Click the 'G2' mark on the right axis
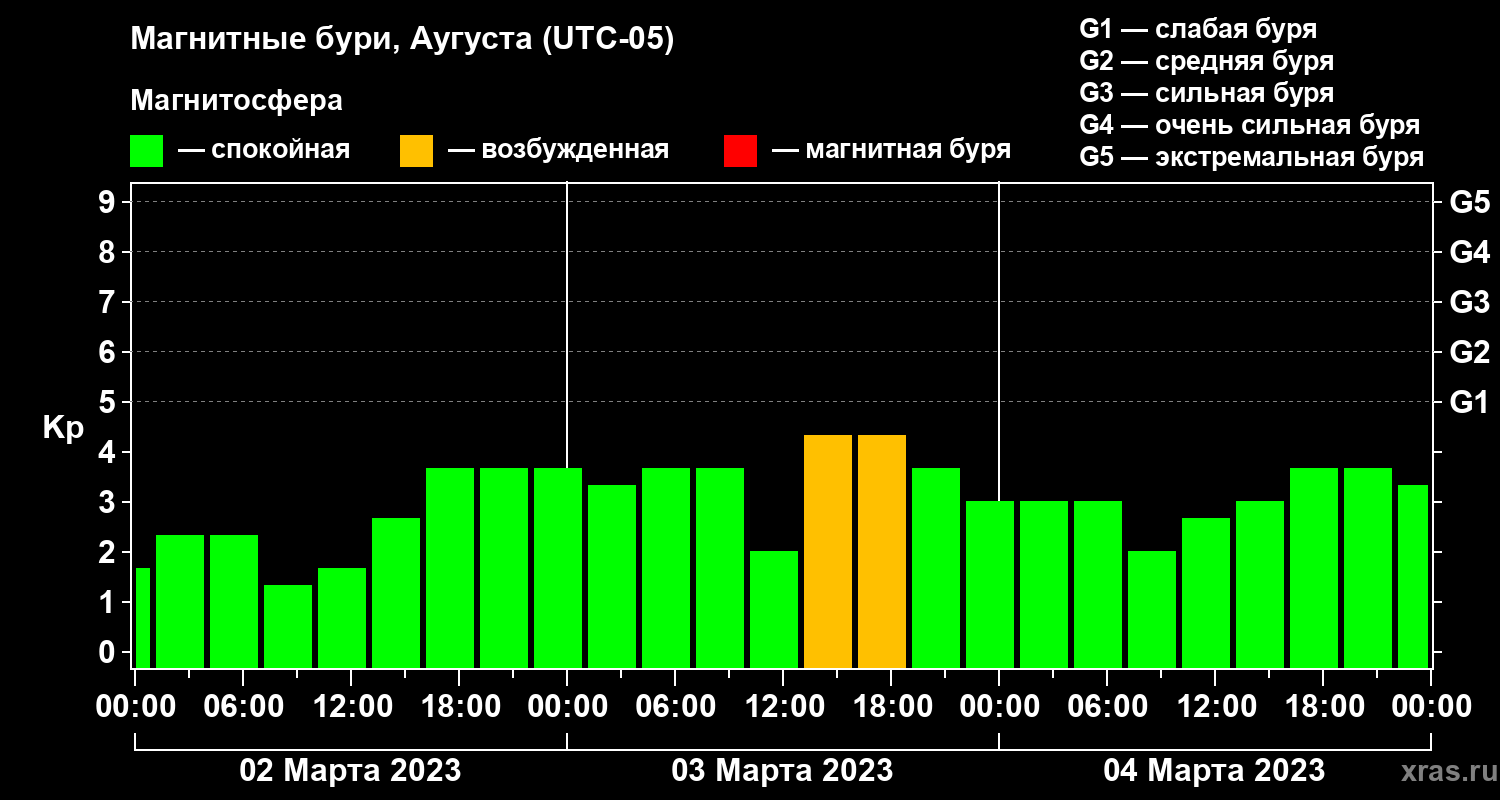 [x=1469, y=352]
